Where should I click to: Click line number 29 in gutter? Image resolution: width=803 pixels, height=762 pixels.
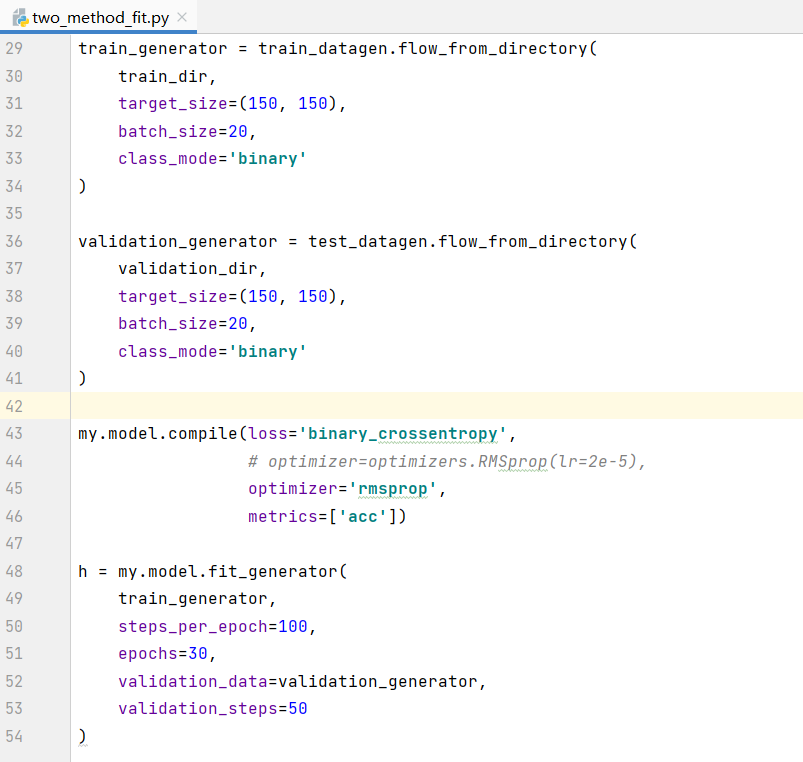14,49
